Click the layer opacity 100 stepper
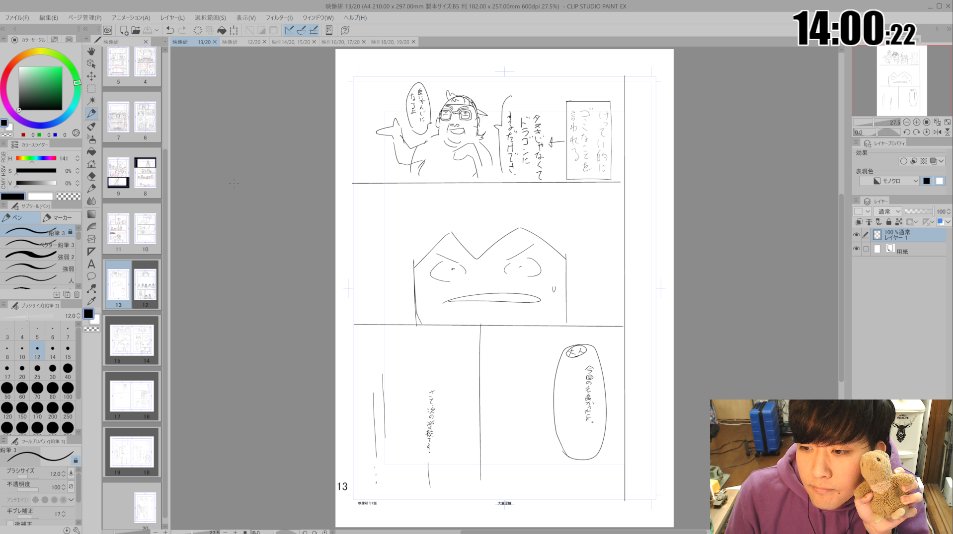 pos(948,211)
